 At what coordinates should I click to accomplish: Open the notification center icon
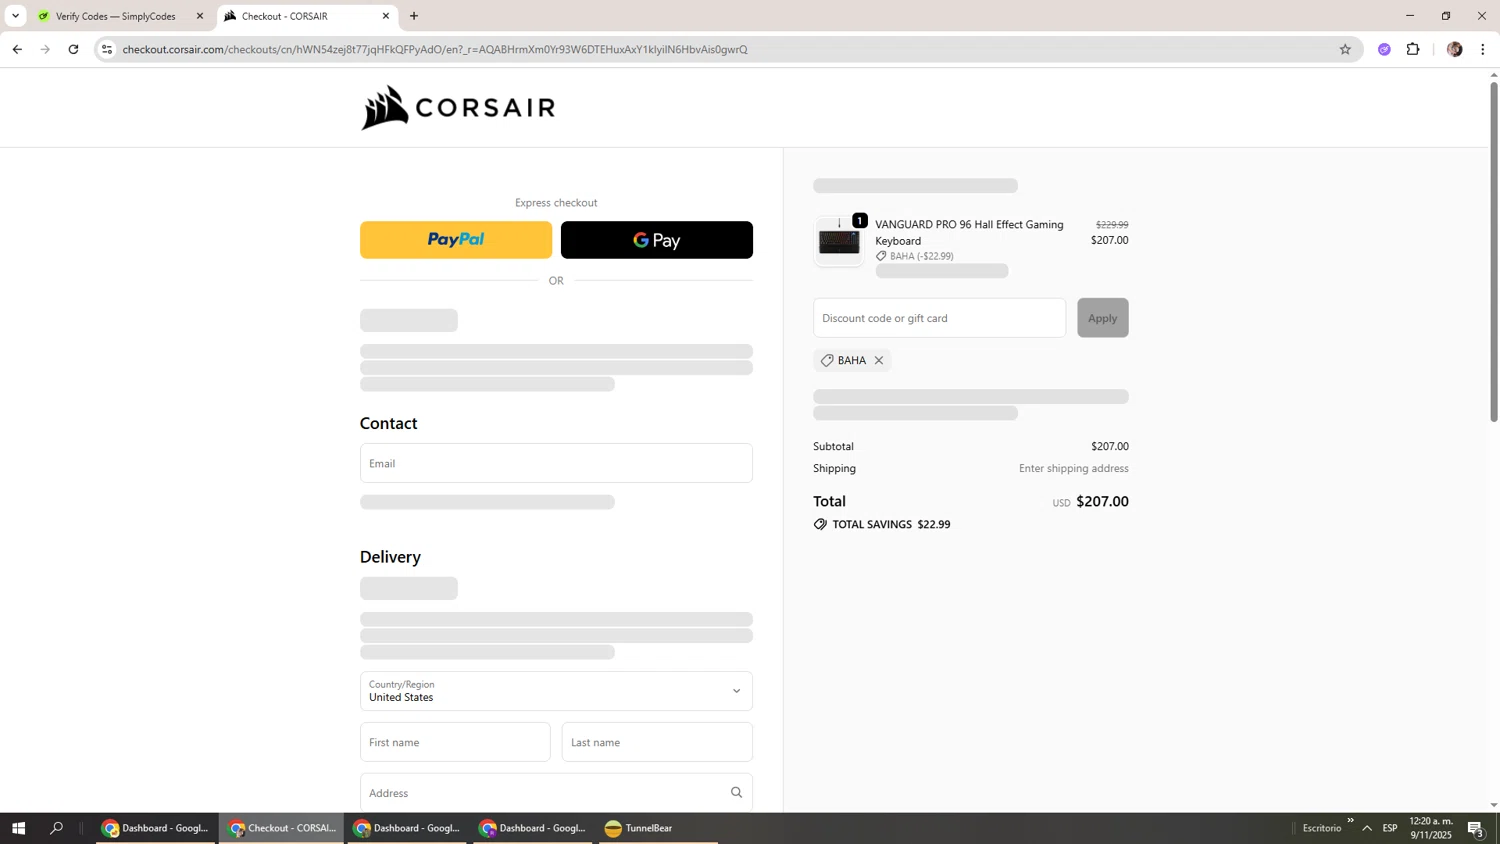click(x=1476, y=828)
